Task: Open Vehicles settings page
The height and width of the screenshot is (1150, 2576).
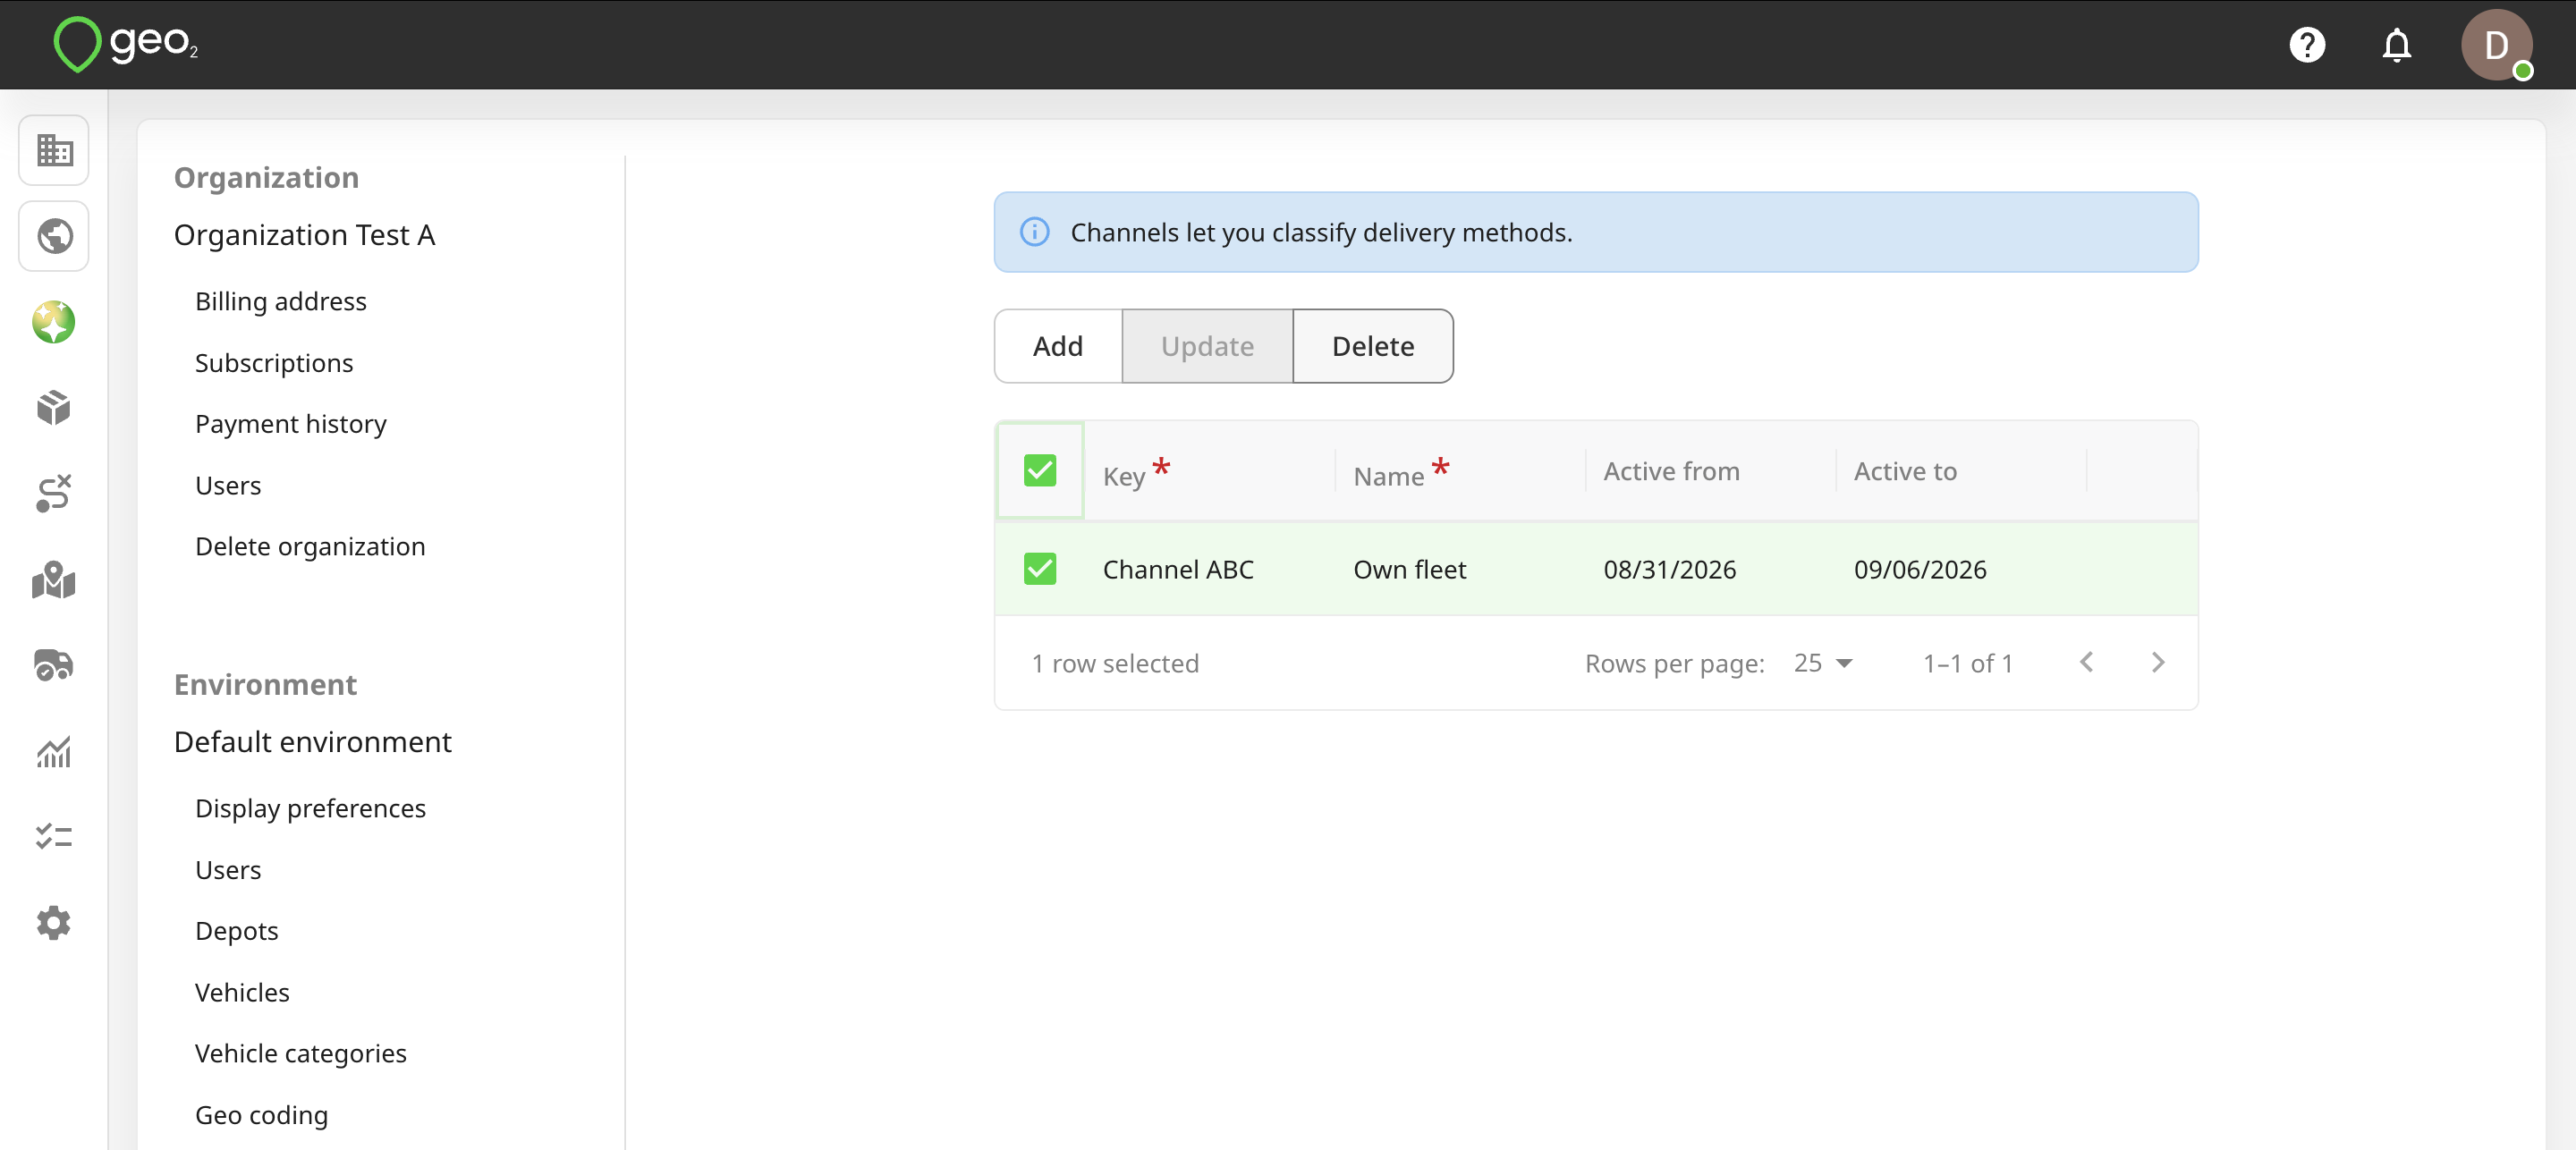Action: coord(242,992)
